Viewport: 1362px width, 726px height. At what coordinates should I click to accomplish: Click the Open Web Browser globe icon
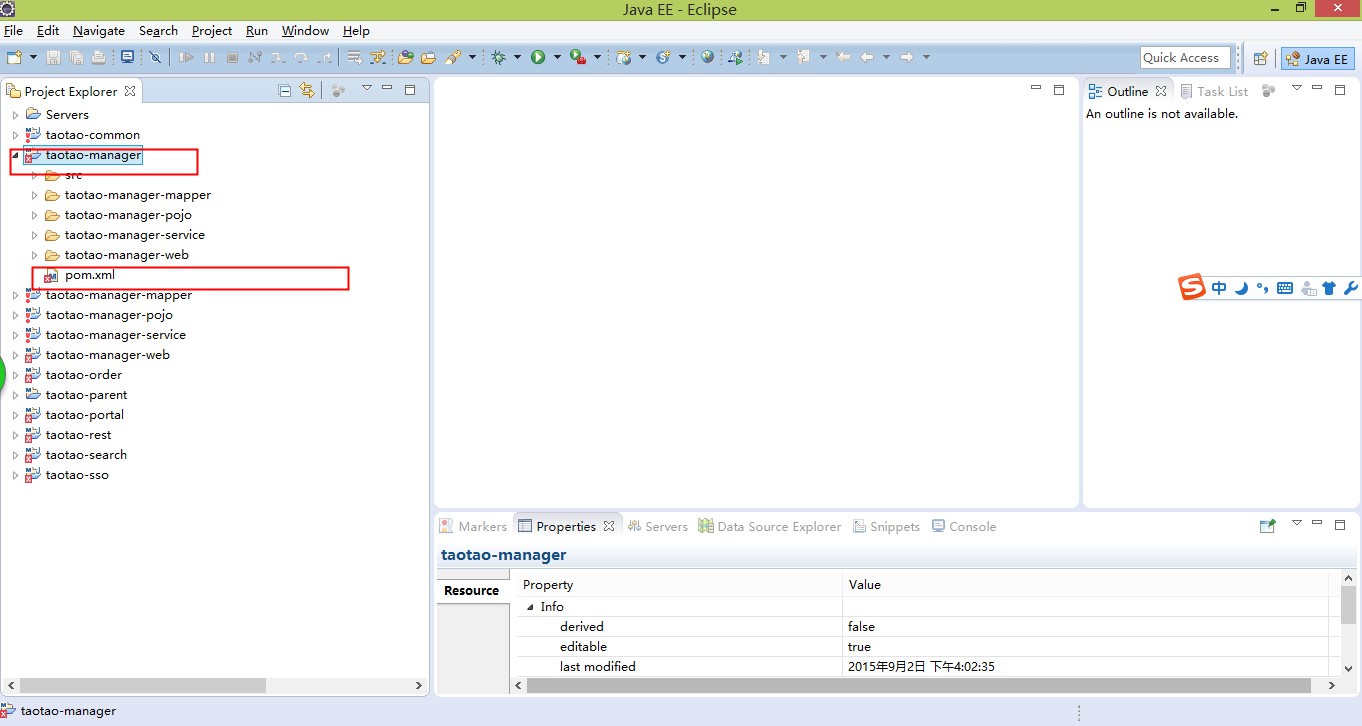708,57
